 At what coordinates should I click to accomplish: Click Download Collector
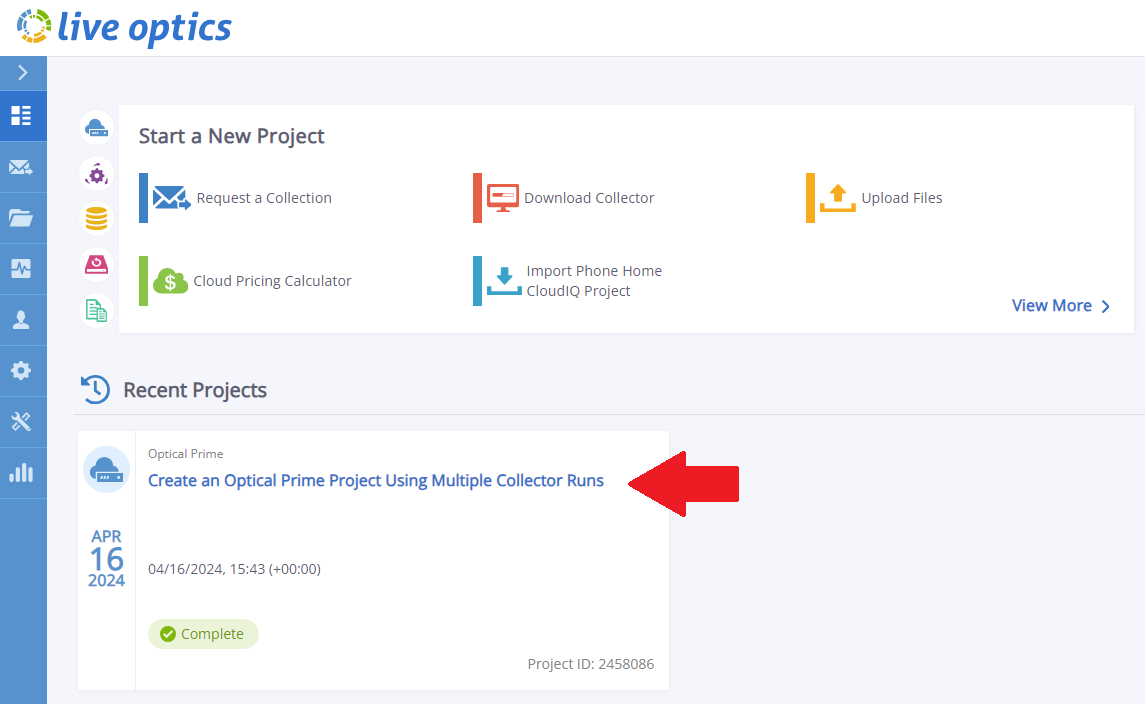tap(588, 198)
